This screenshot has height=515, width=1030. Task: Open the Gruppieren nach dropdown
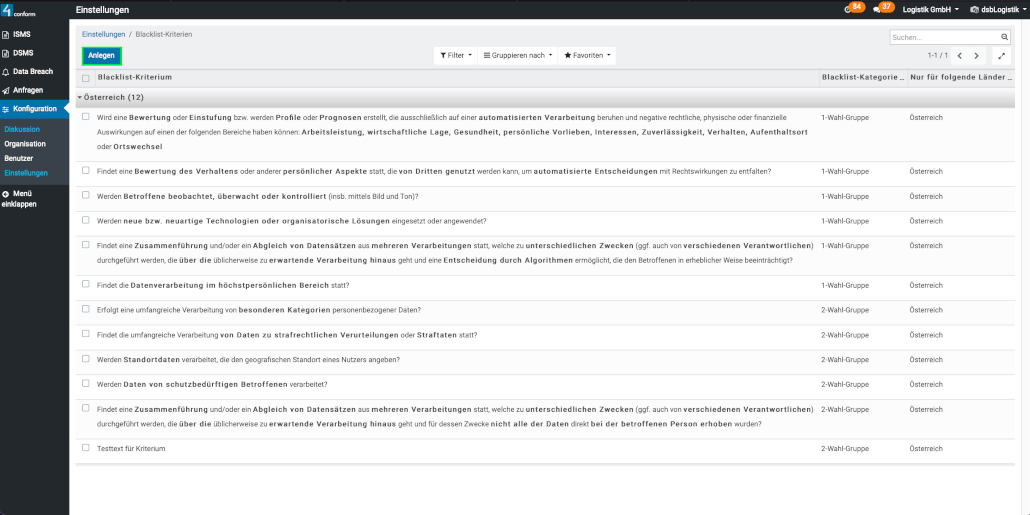pos(518,56)
